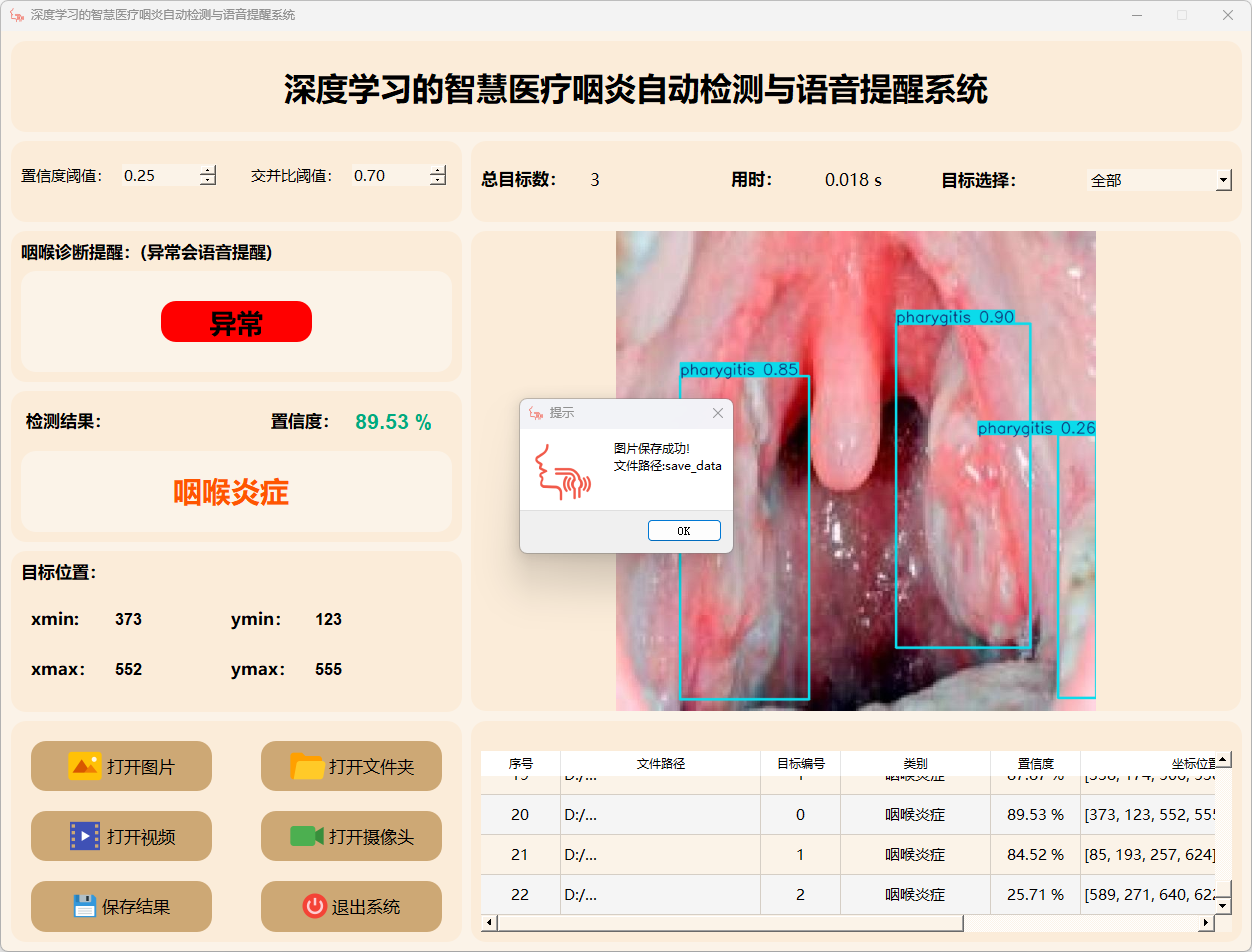Click the 文件路径 column header
The image size is (1252, 952).
point(660,763)
